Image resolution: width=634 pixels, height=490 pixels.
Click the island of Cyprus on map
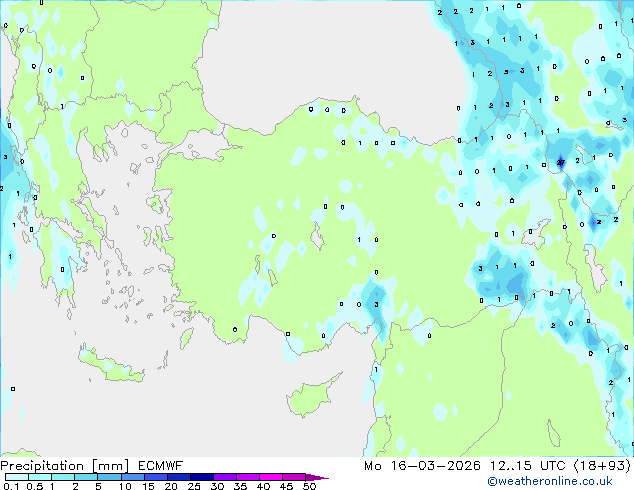311,395
